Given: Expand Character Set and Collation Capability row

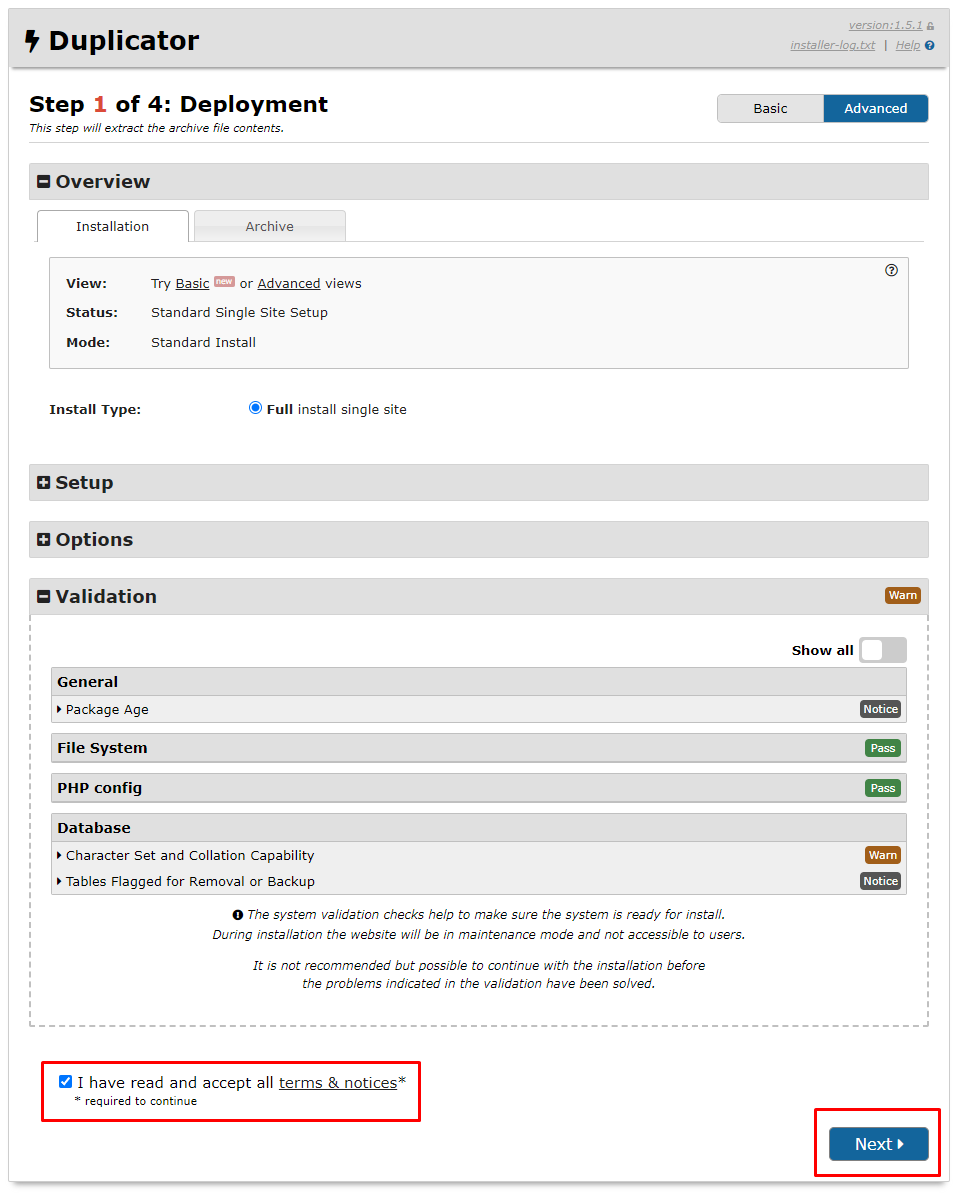Looking at the screenshot, I should 478,855.
